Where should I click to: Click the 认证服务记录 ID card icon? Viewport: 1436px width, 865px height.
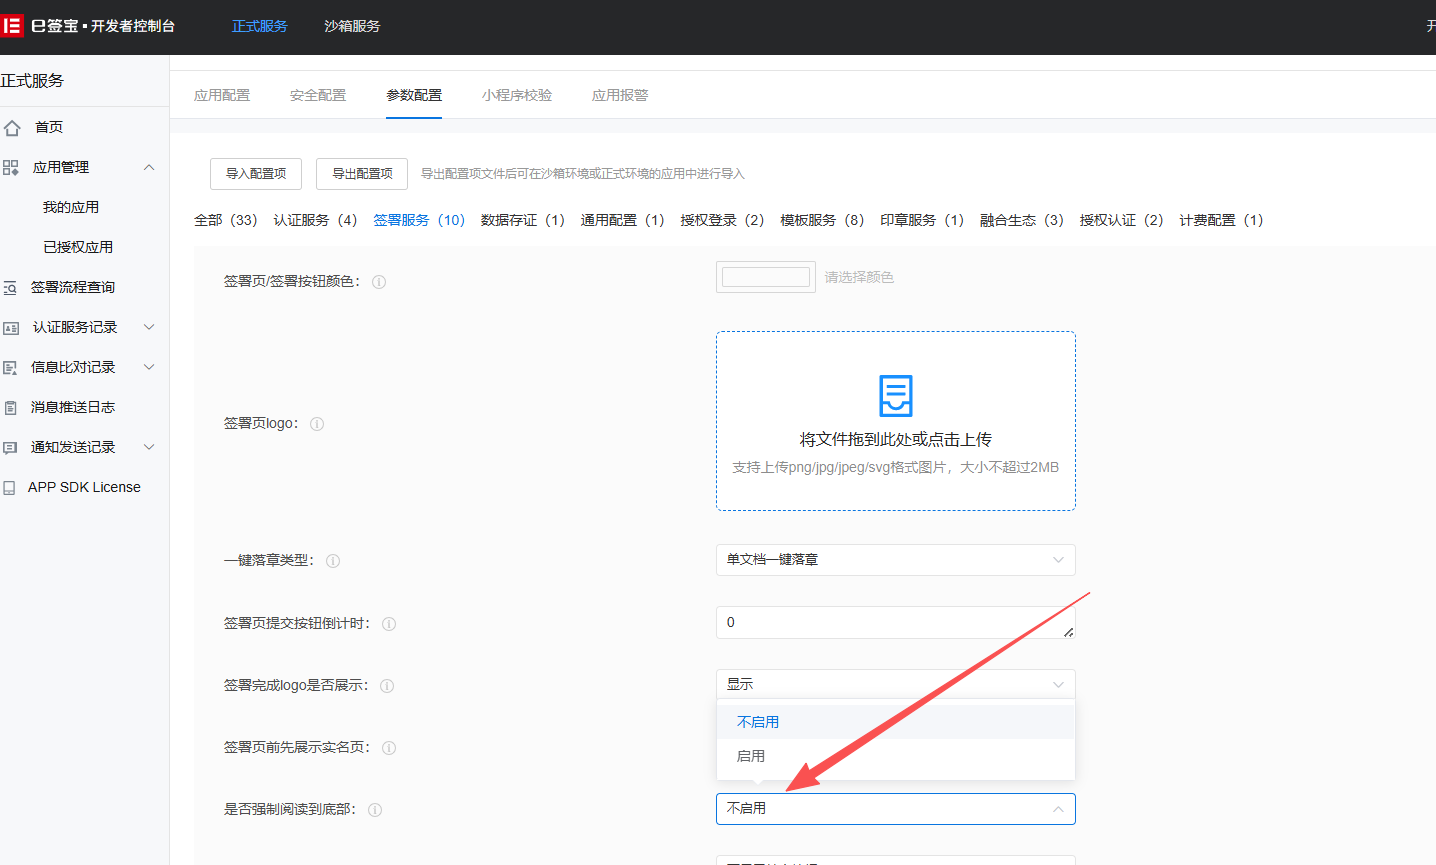point(11,328)
